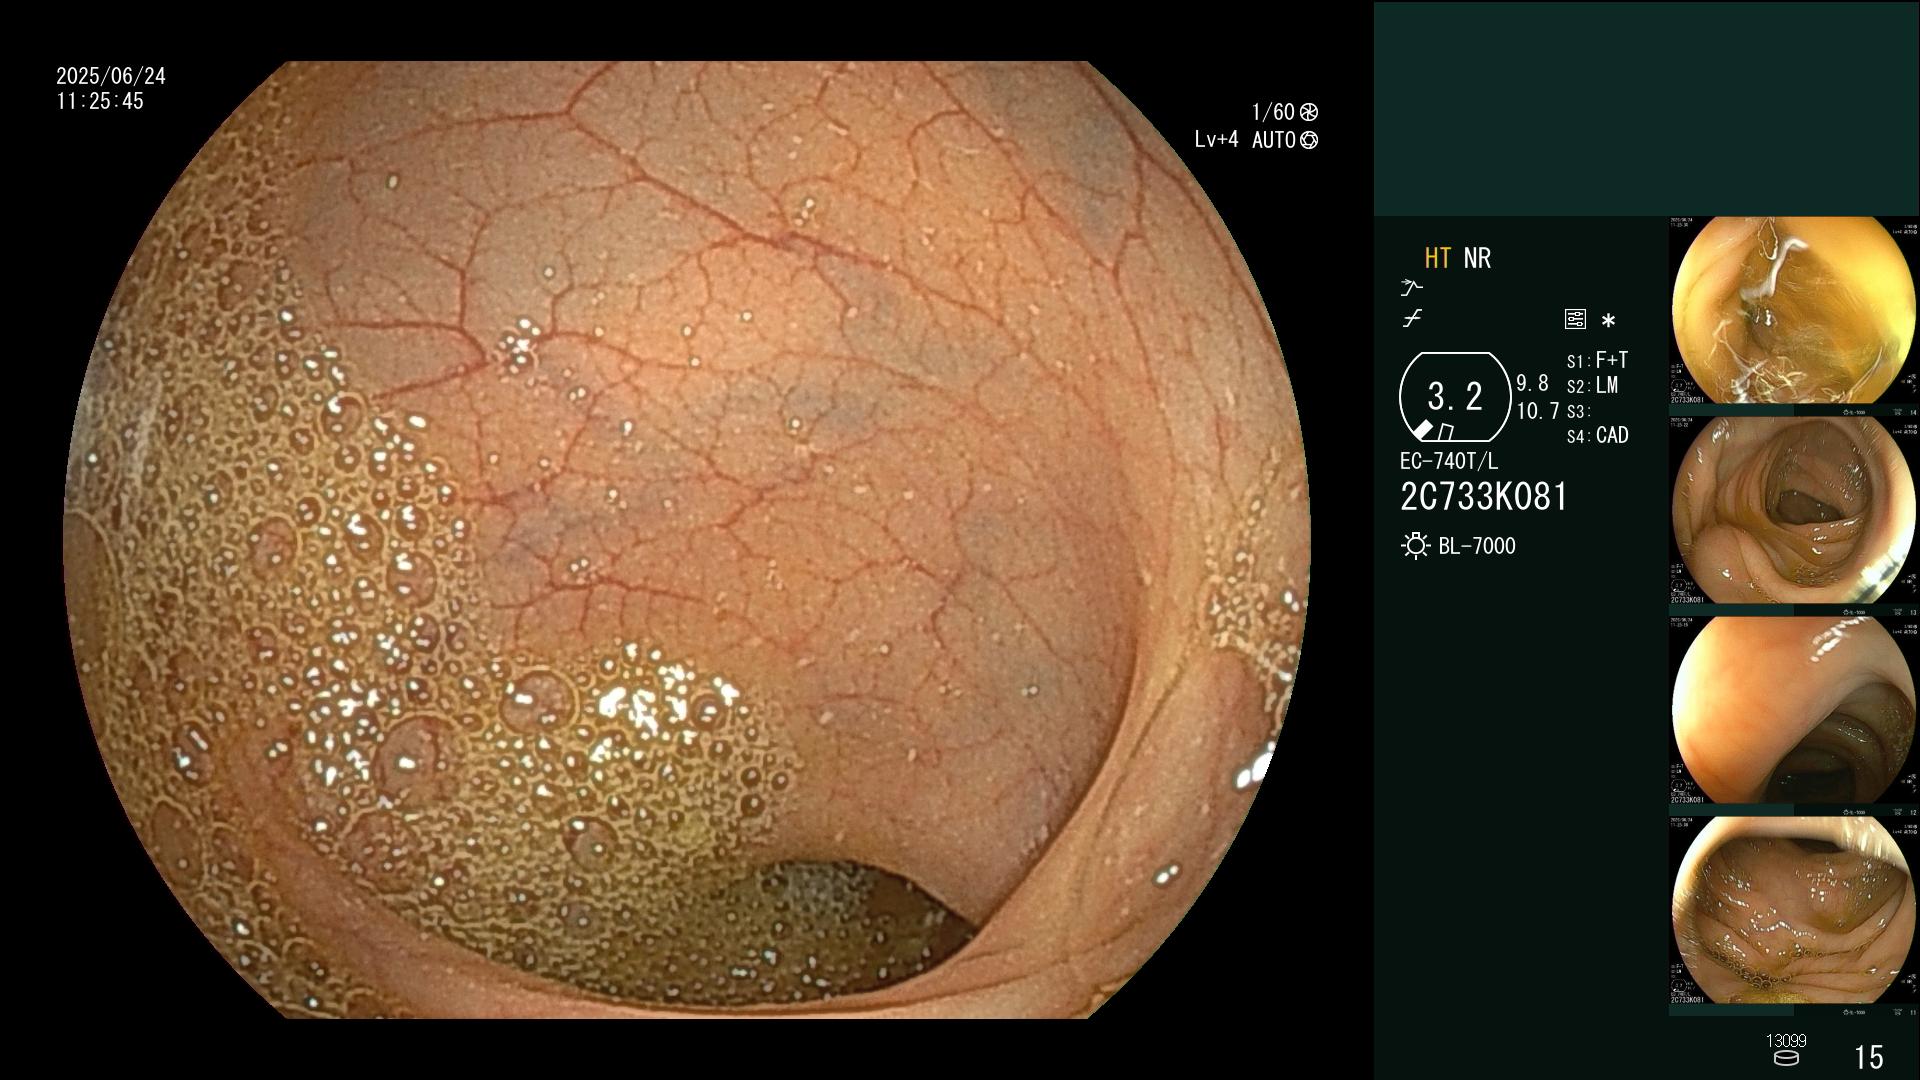The image size is (1920, 1080).
Task: Select the S1: F+T switch assignment
Action: pos(1597,360)
